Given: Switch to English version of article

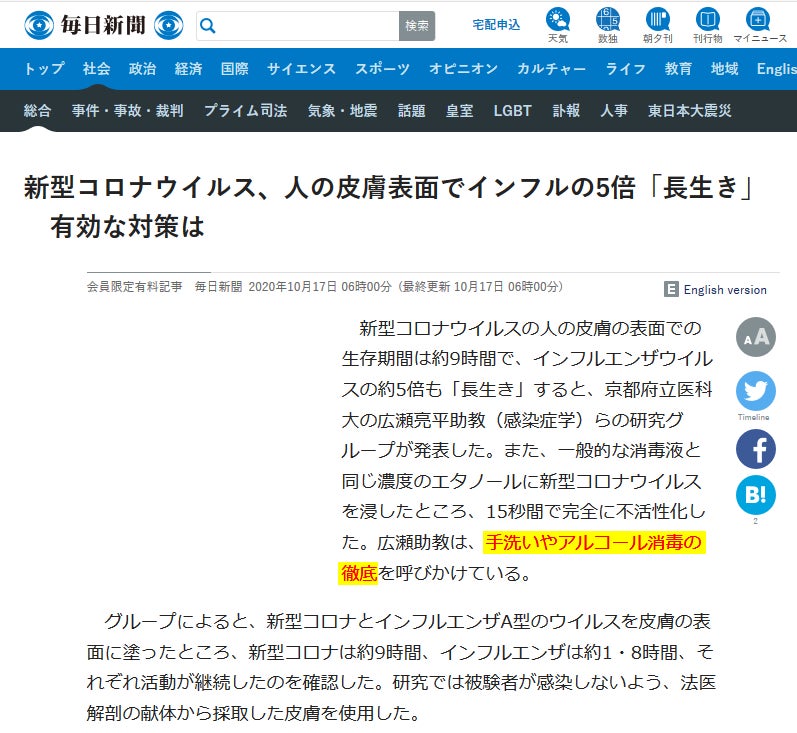Looking at the screenshot, I should point(716,289).
